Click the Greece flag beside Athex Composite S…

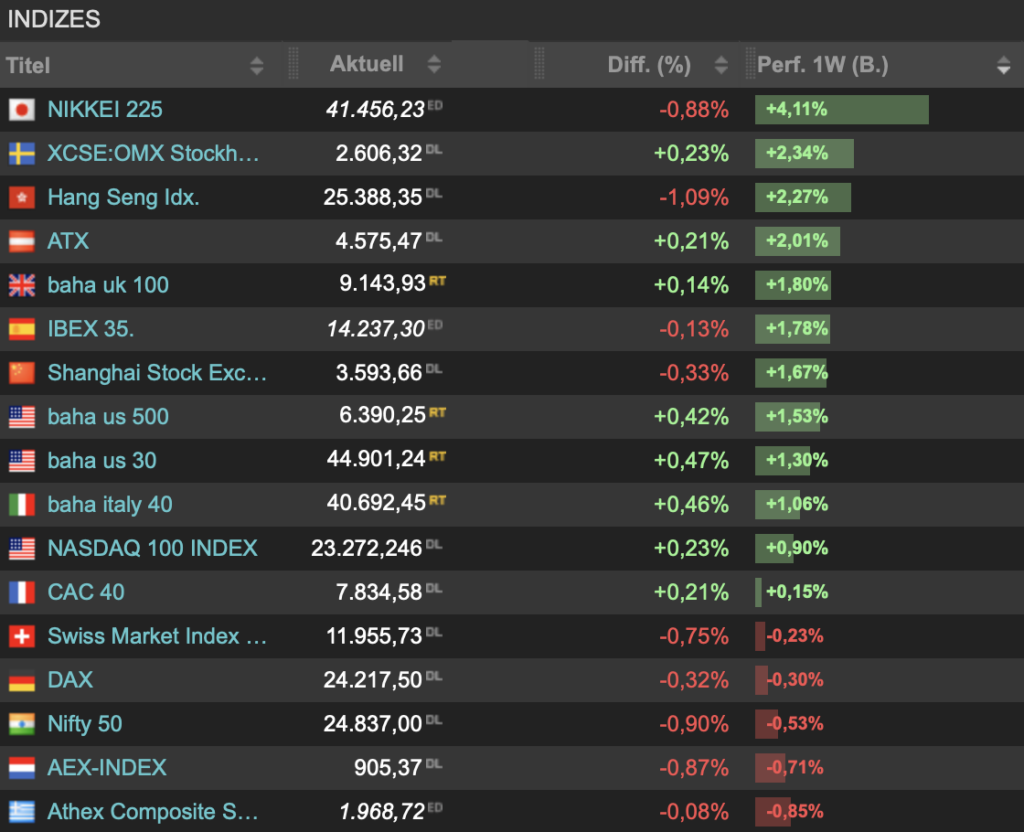(x=22, y=812)
